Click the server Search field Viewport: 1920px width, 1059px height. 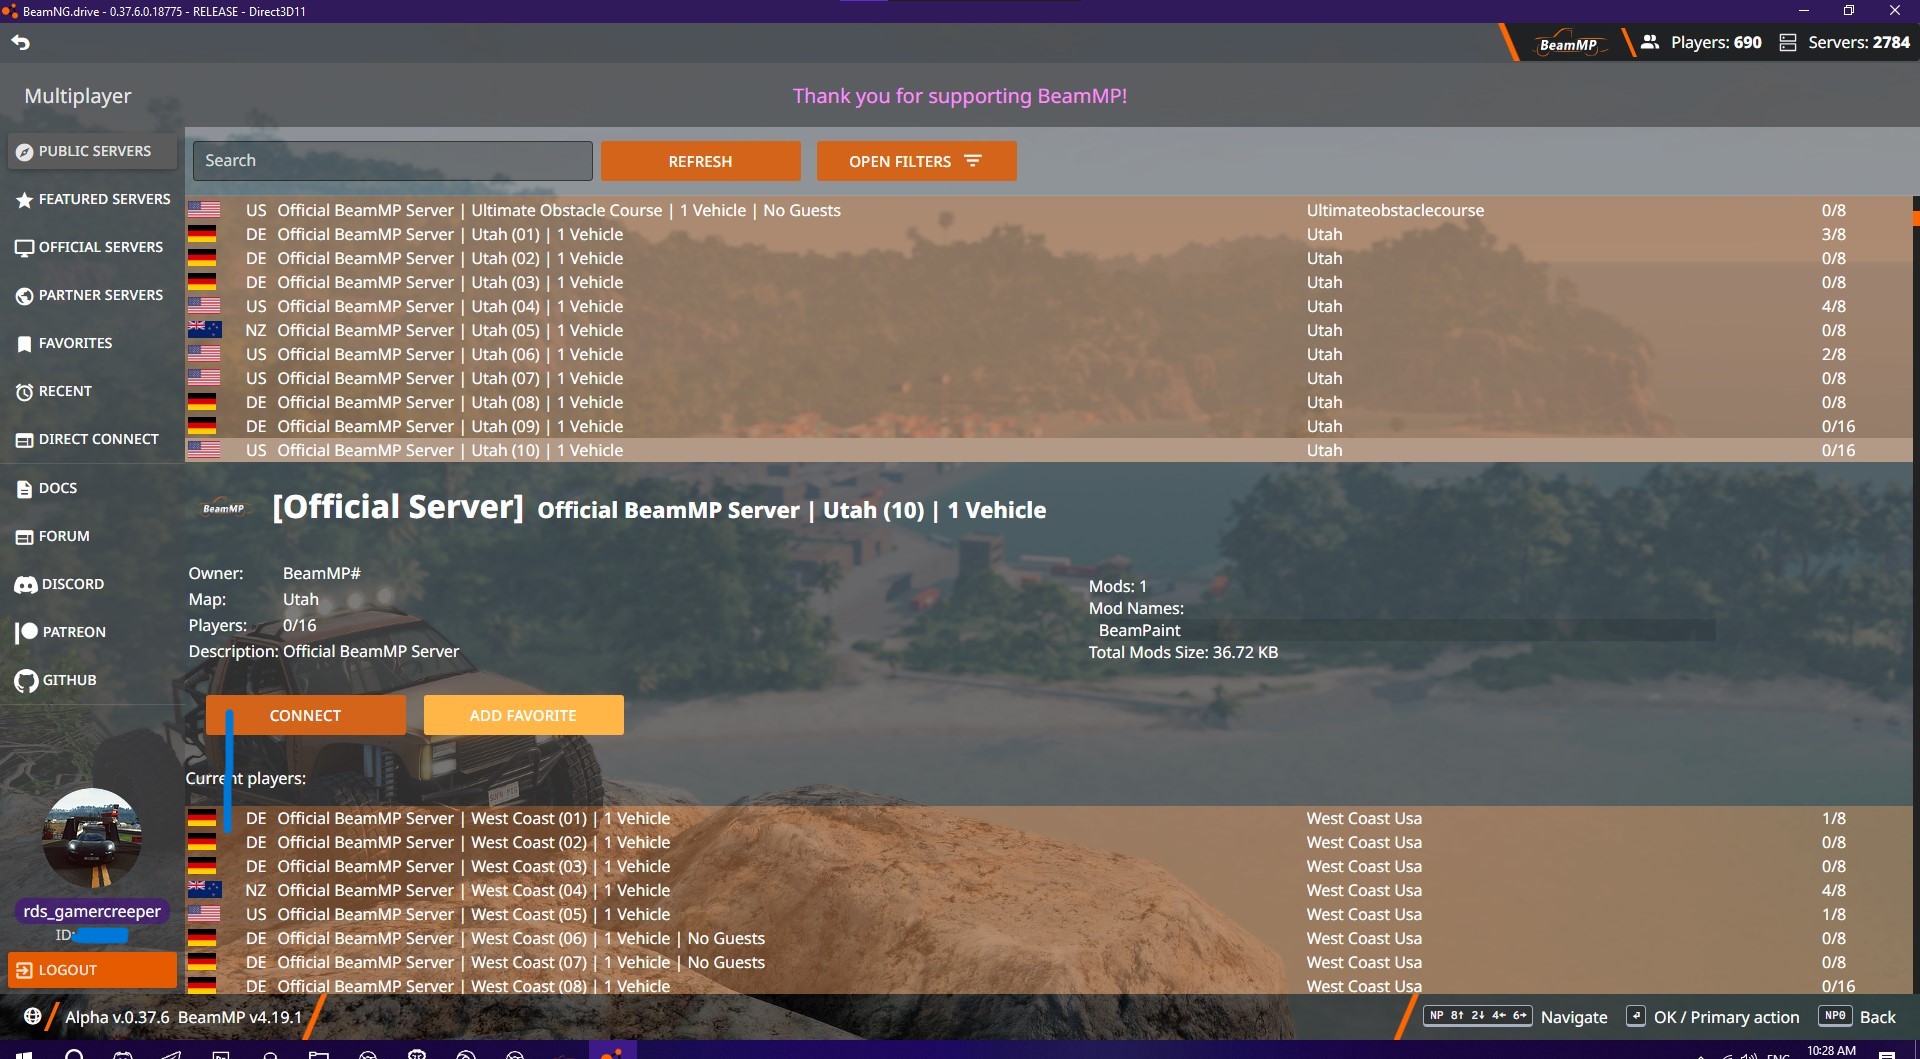392,161
